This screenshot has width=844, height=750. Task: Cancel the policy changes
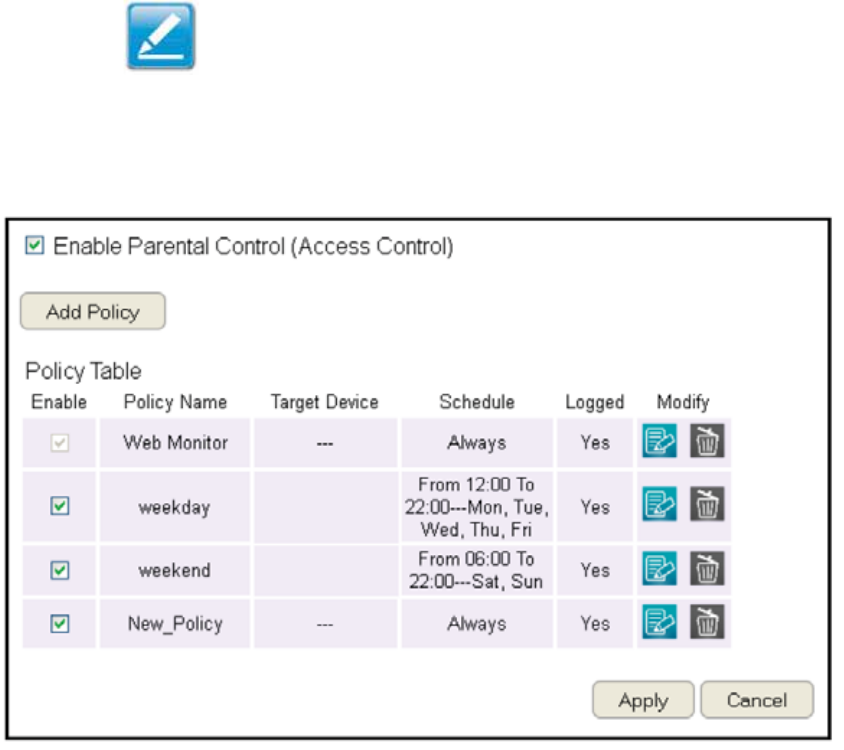pos(757,700)
